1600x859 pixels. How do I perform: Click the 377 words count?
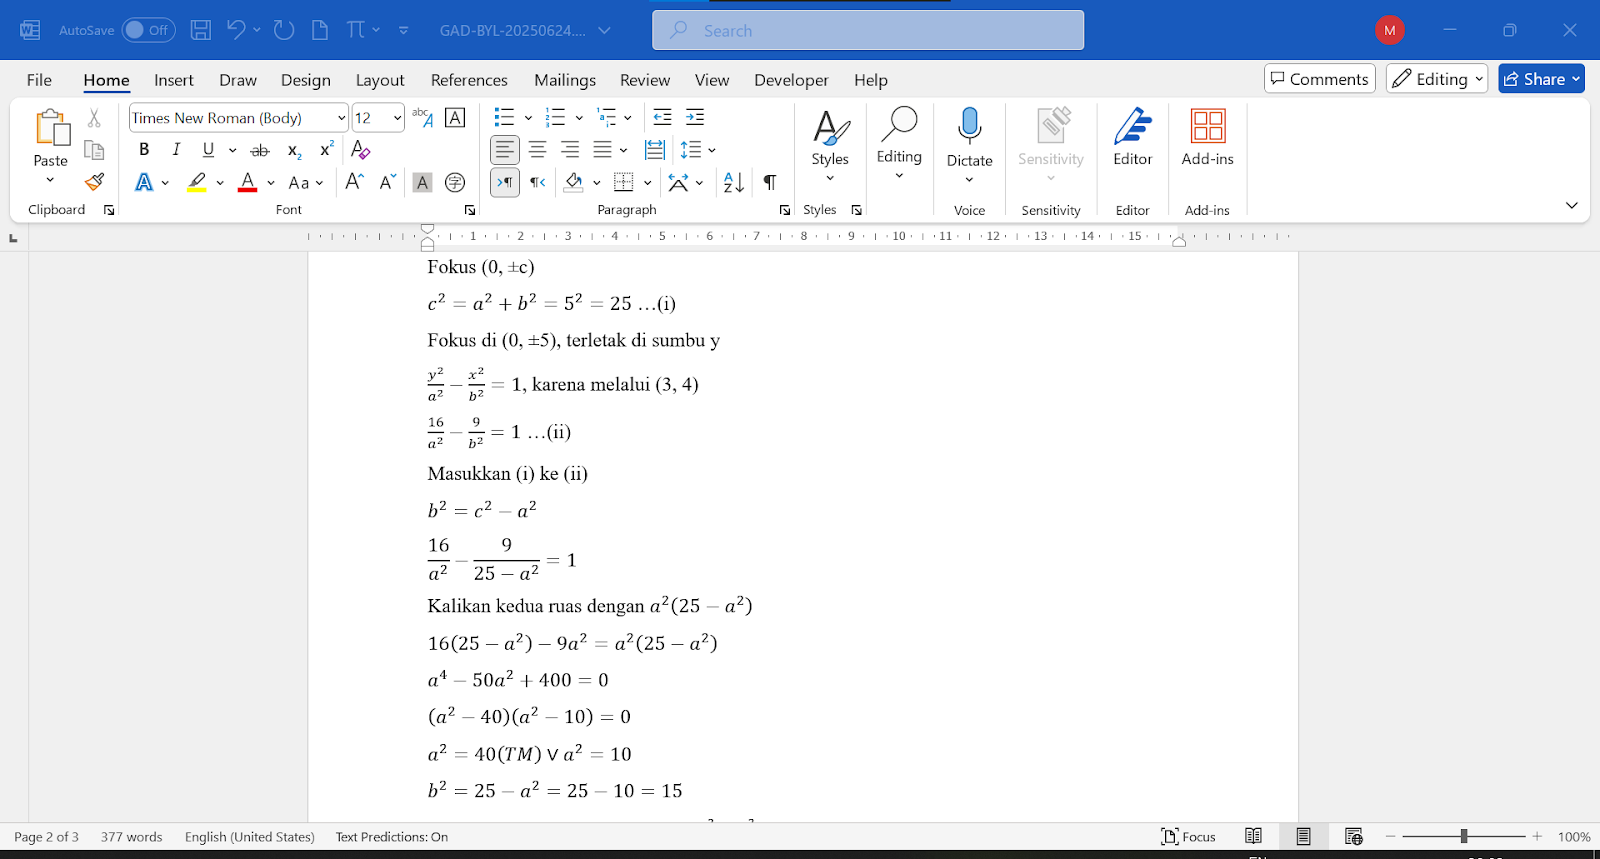(x=131, y=837)
